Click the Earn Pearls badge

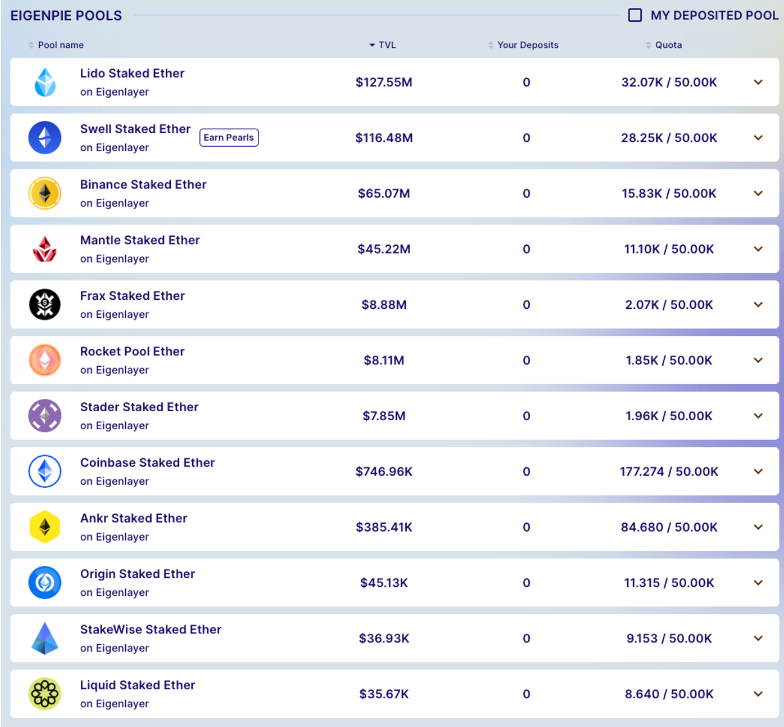pos(229,138)
